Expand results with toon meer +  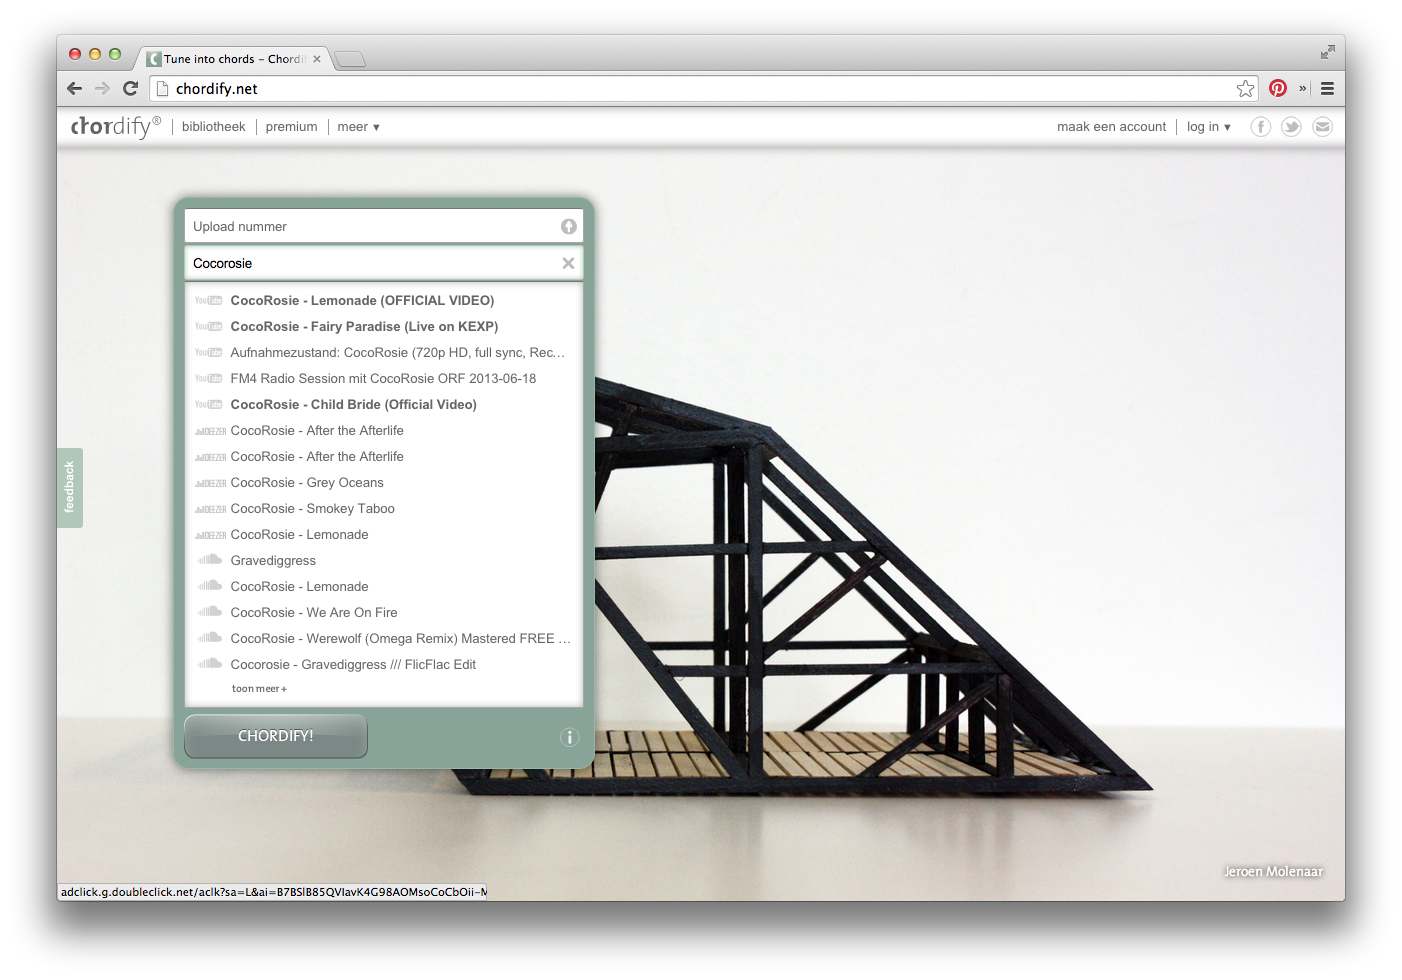[259, 688]
